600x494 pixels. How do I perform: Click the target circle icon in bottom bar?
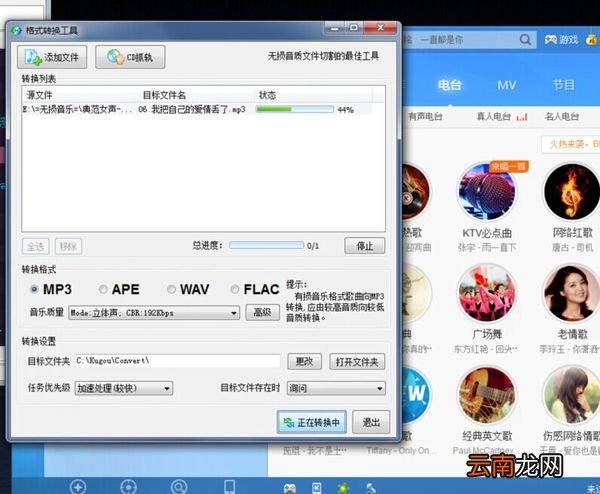pos(128,487)
